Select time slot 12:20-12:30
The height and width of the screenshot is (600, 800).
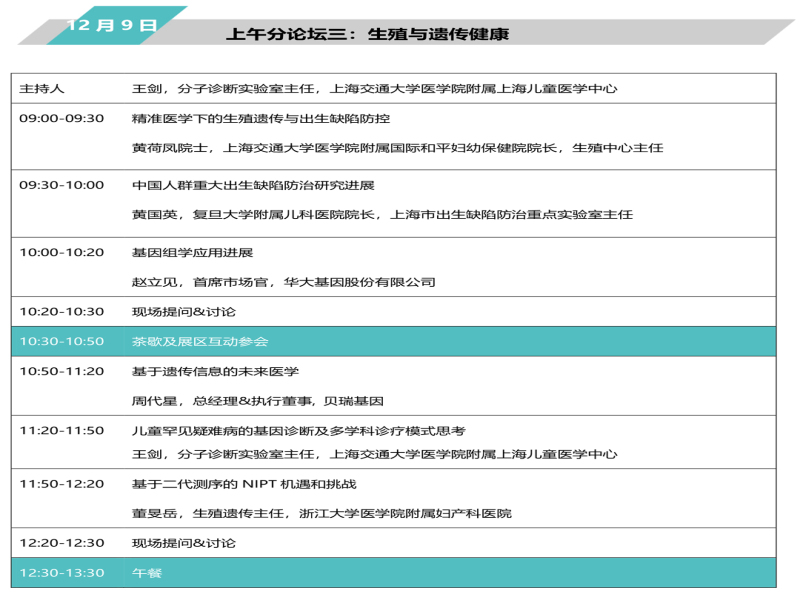coord(62,543)
